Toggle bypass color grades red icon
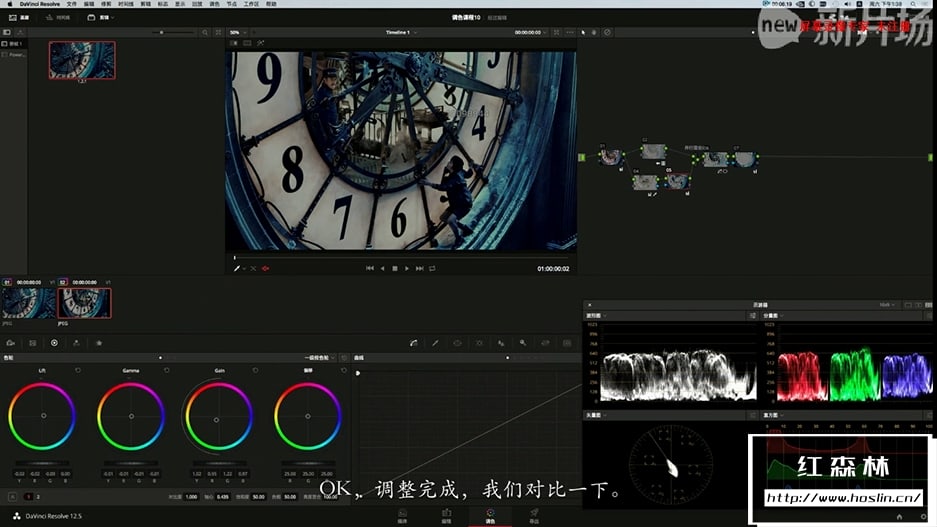 coord(265,269)
